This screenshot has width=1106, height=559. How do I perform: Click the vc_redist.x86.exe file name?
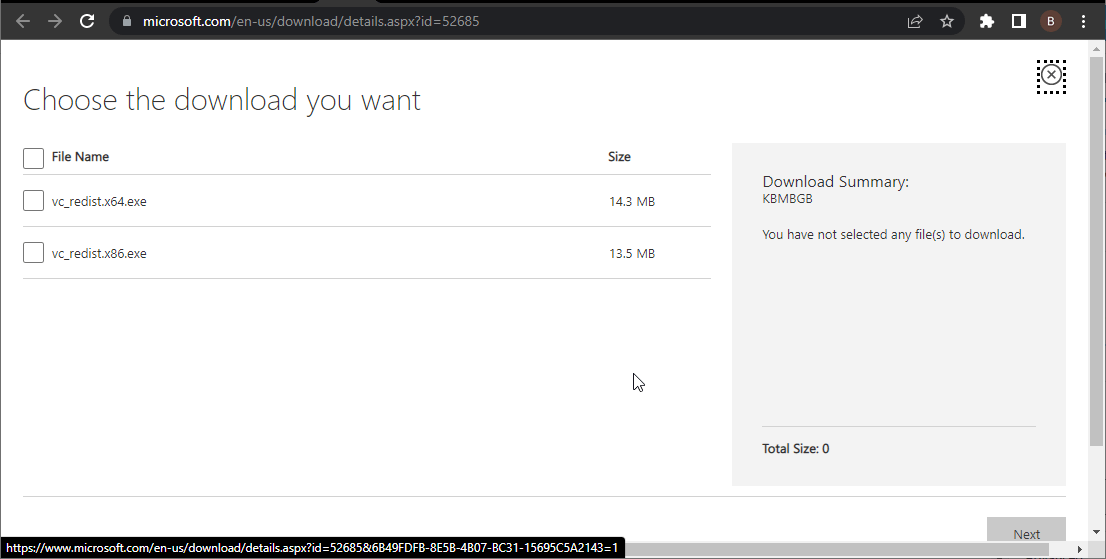point(99,254)
